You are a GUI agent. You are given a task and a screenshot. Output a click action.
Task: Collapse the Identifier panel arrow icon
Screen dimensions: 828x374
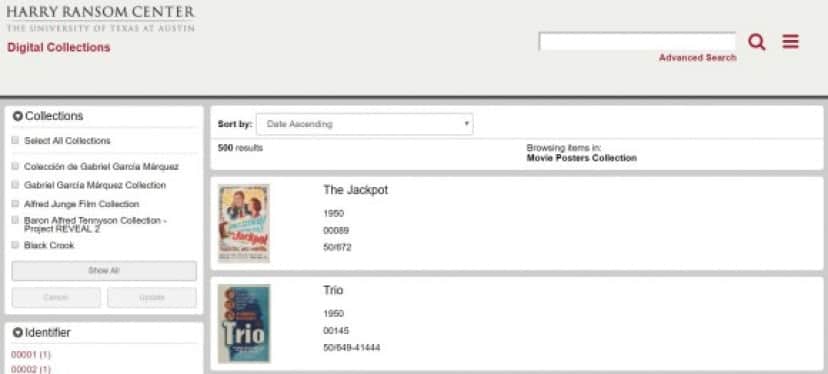[17, 333]
